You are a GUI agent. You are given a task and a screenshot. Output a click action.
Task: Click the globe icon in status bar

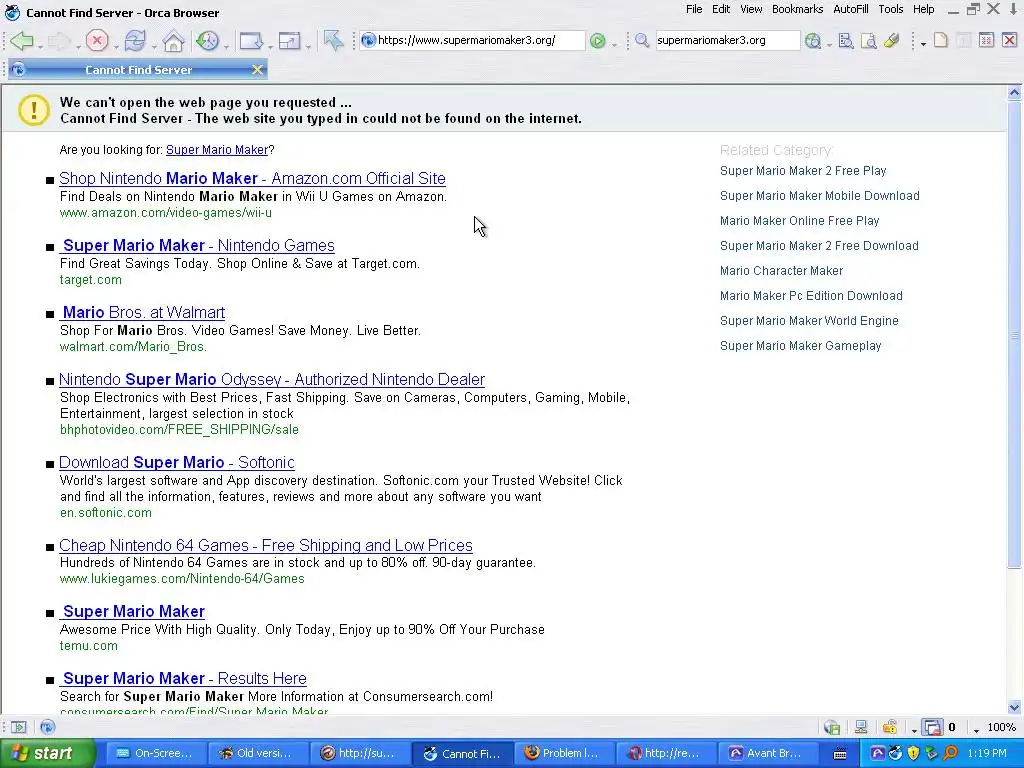coord(48,727)
